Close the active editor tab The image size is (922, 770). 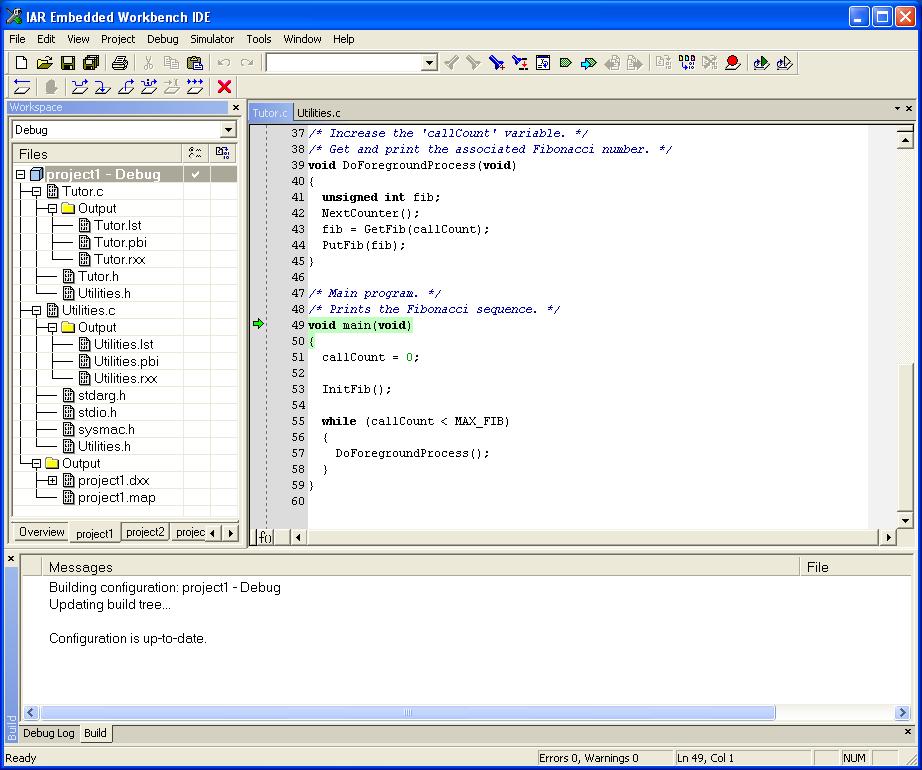click(909, 109)
